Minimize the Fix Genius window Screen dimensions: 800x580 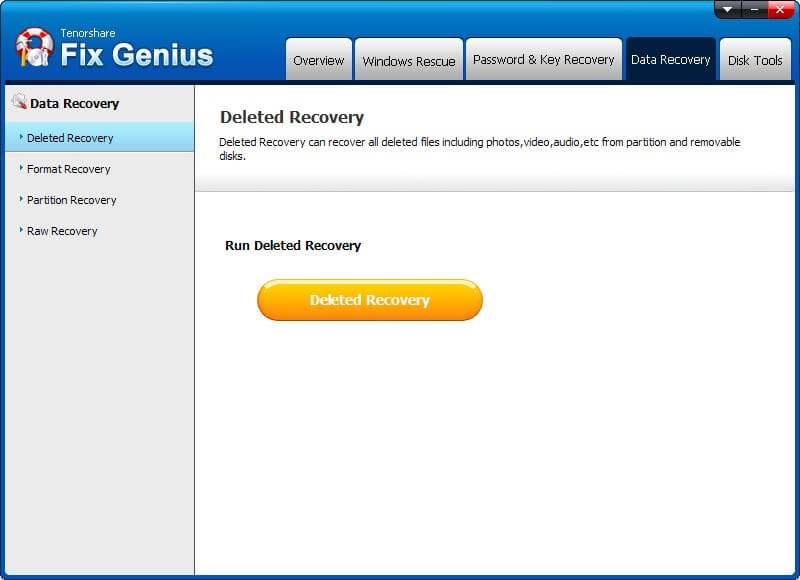[754, 10]
